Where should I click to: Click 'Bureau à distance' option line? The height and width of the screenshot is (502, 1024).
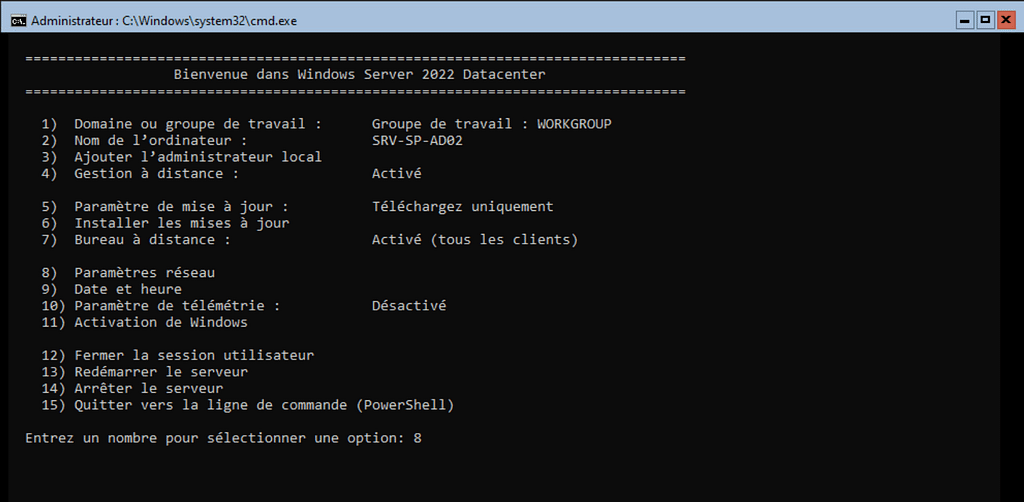pyautogui.click(x=152, y=240)
